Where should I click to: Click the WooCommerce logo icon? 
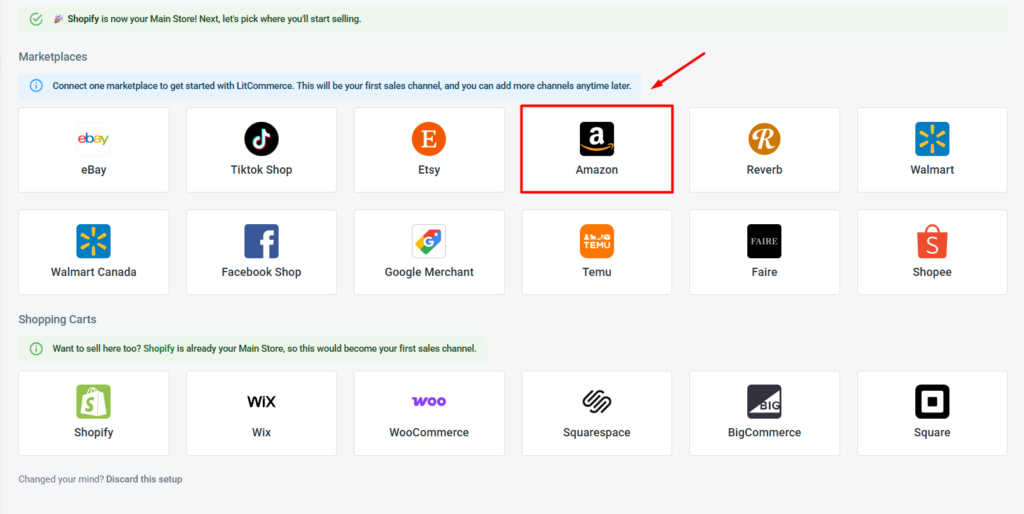[x=429, y=401]
